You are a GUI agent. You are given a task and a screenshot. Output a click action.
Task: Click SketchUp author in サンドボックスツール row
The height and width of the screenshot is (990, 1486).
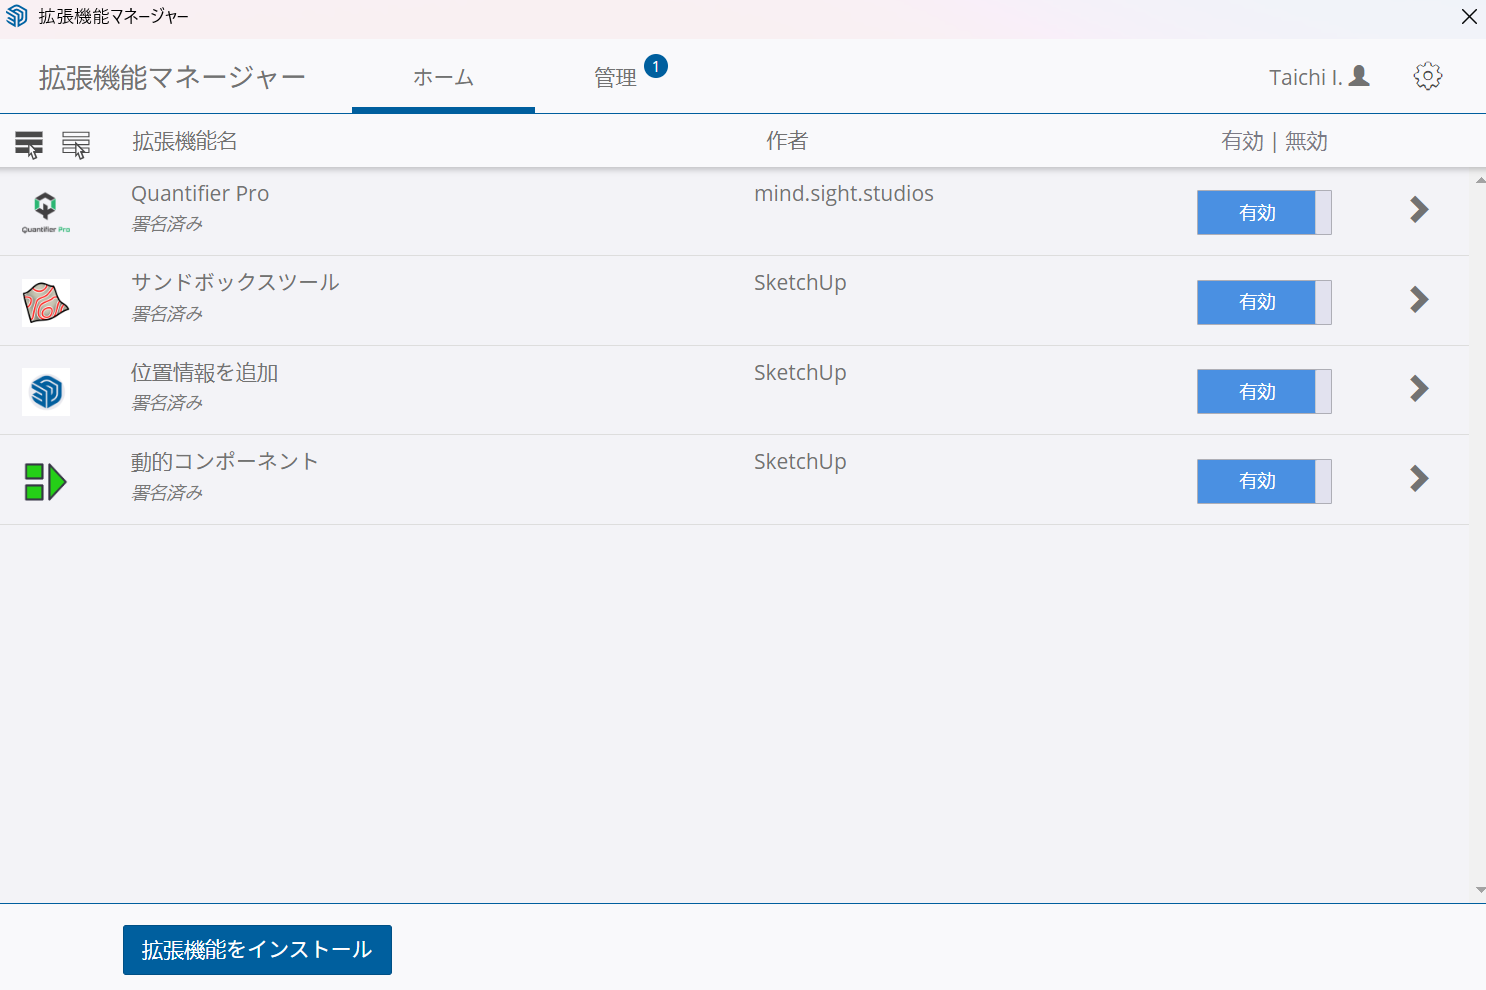coord(800,283)
